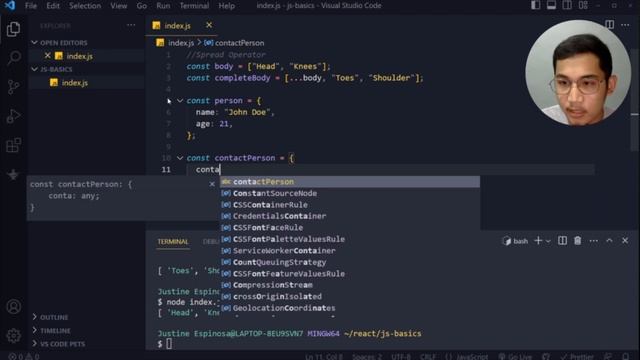Open Accounts menu in activity bar
This screenshot has width=640, height=360.
tap(13, 307)
